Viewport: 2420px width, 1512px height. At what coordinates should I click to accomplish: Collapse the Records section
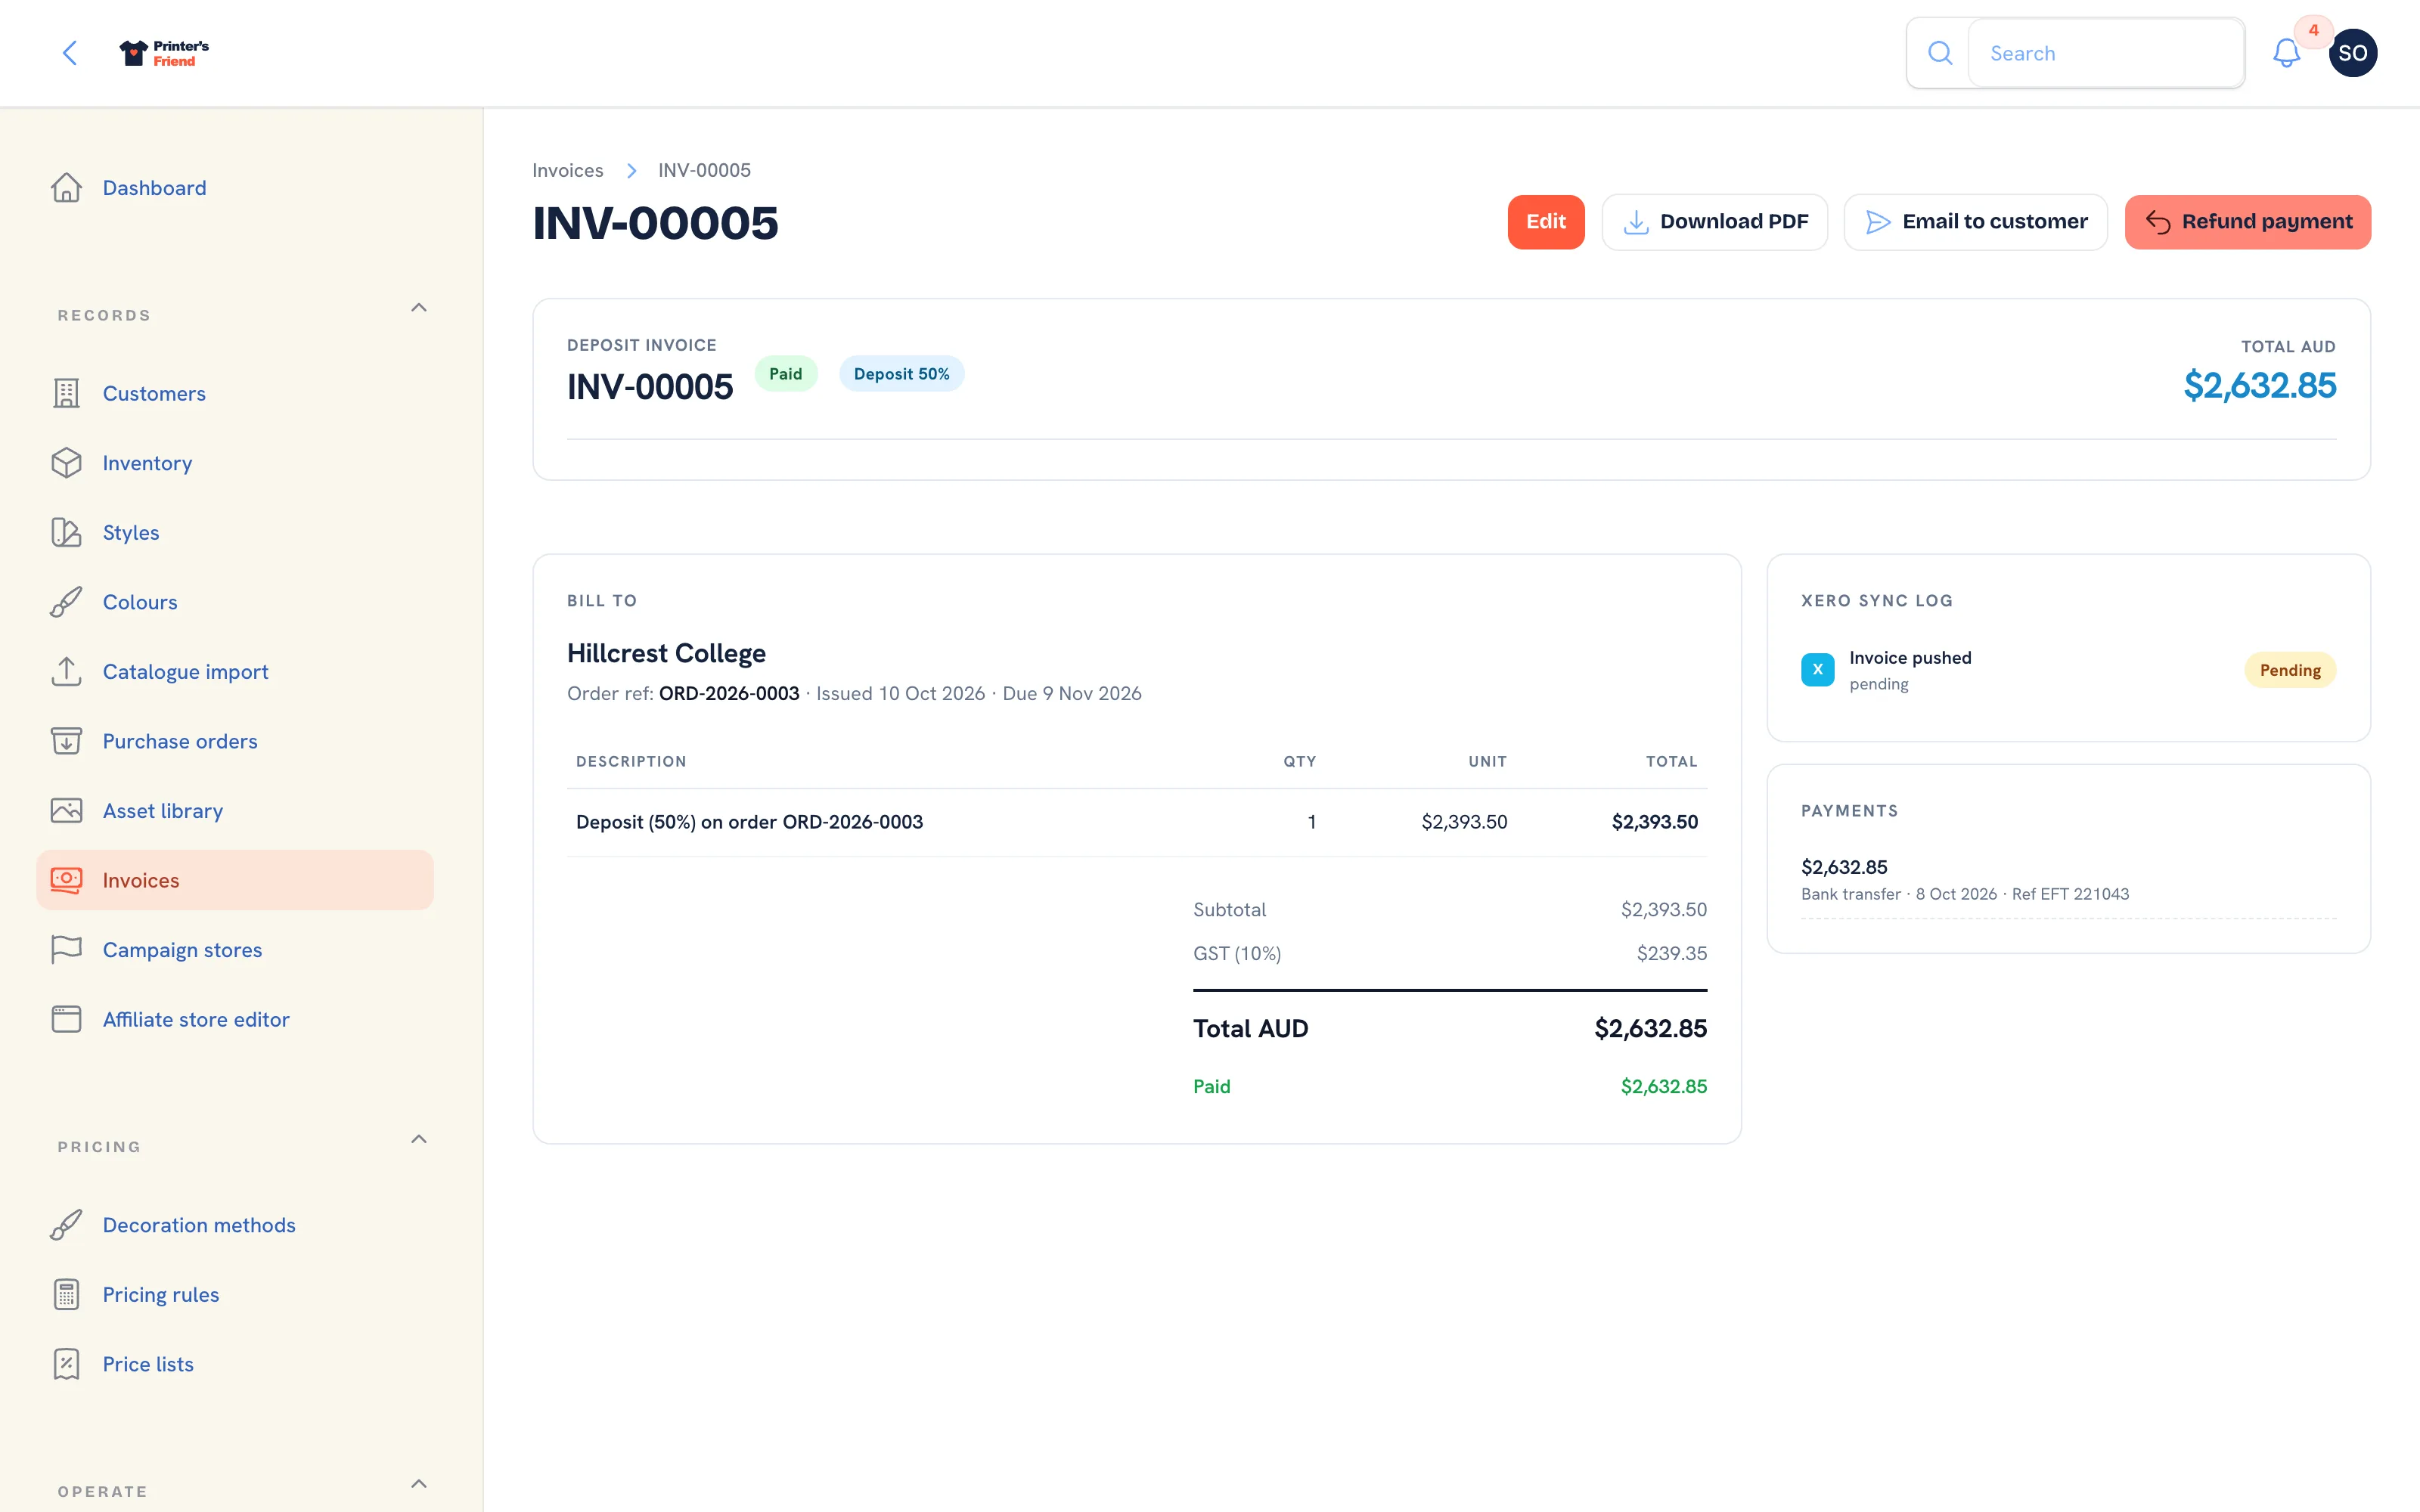(419, 308)
